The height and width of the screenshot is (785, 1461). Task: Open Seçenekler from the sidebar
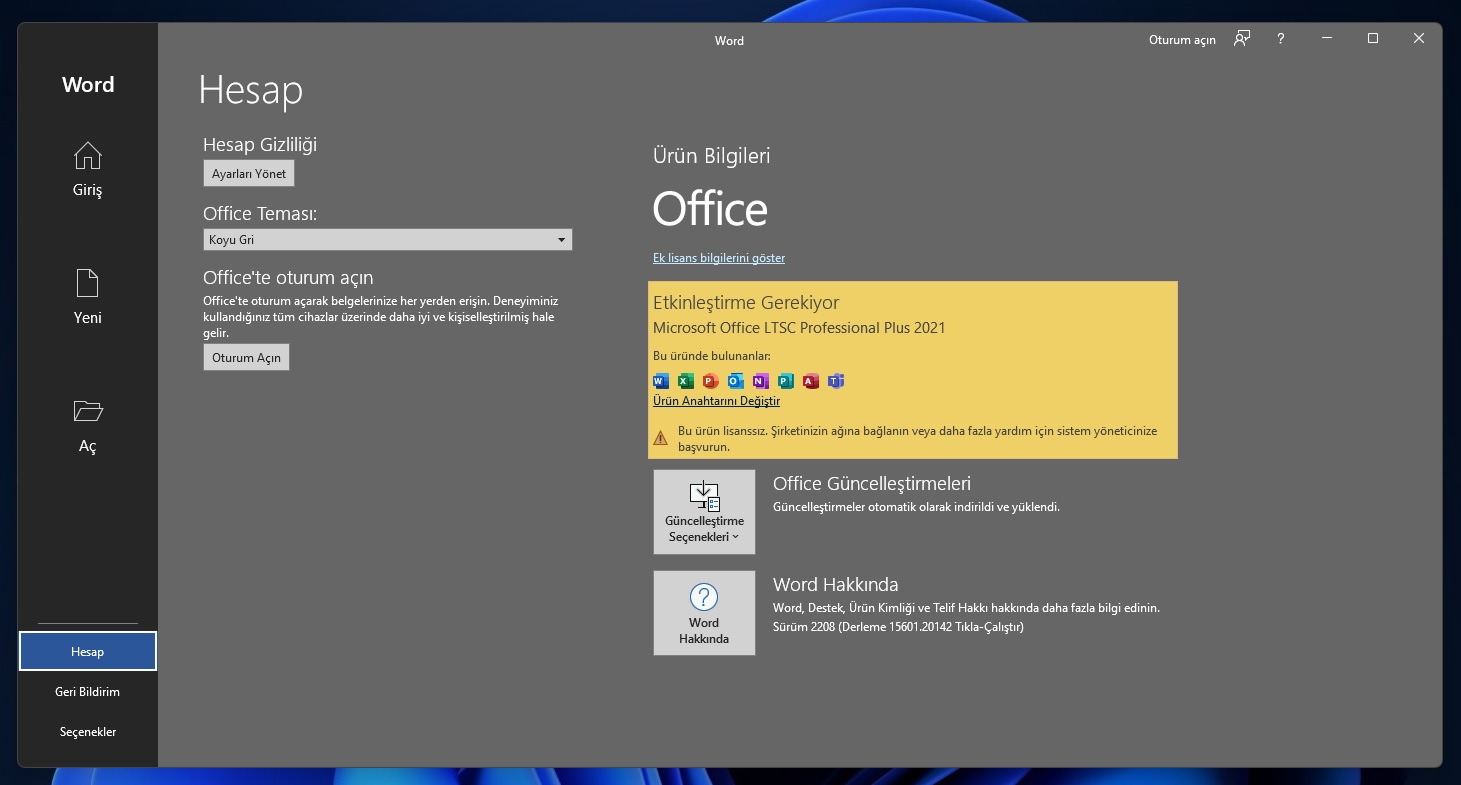[88, 731]
